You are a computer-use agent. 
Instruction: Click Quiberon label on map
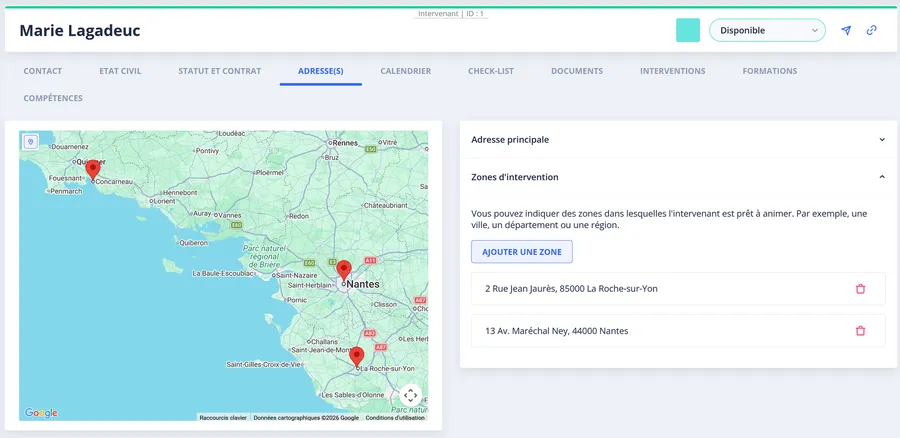pyautogui.click(x=193, y=243)
